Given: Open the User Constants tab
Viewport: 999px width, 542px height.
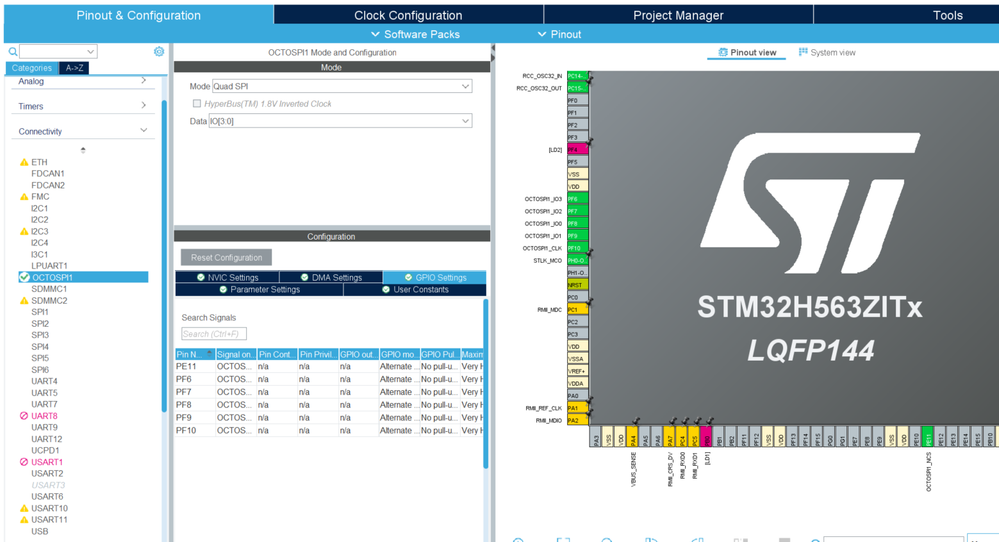Looking at the screenshot, I should click(415, 289).
